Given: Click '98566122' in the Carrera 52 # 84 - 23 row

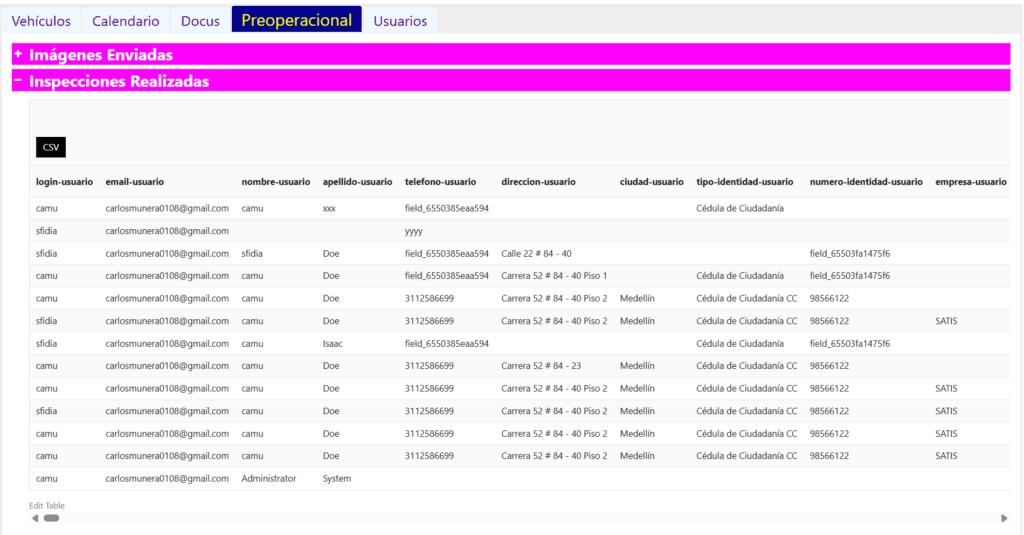Looking at the screenshot, I should pos(829,366).
